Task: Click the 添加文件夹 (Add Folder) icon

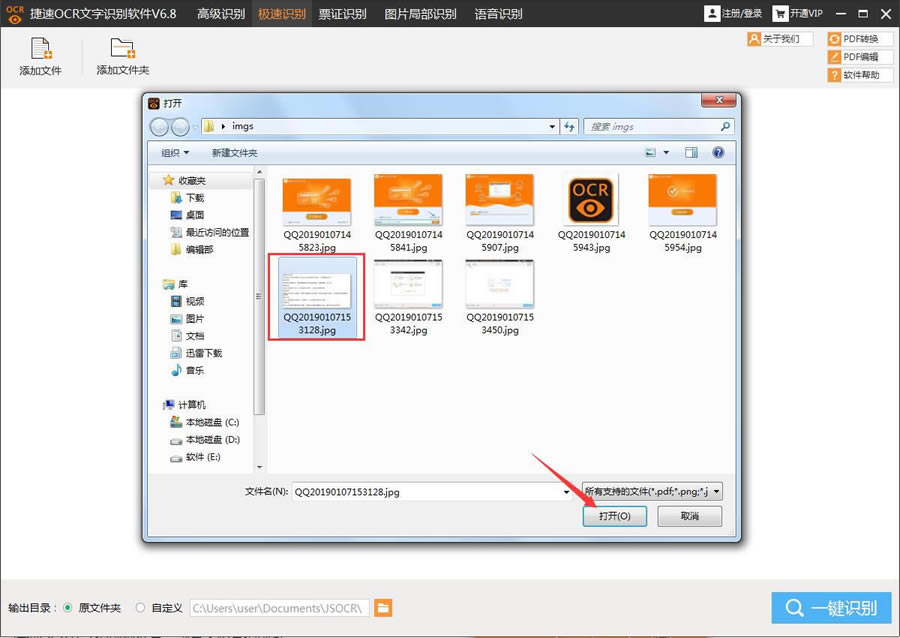Action: [x=121, y=56]
